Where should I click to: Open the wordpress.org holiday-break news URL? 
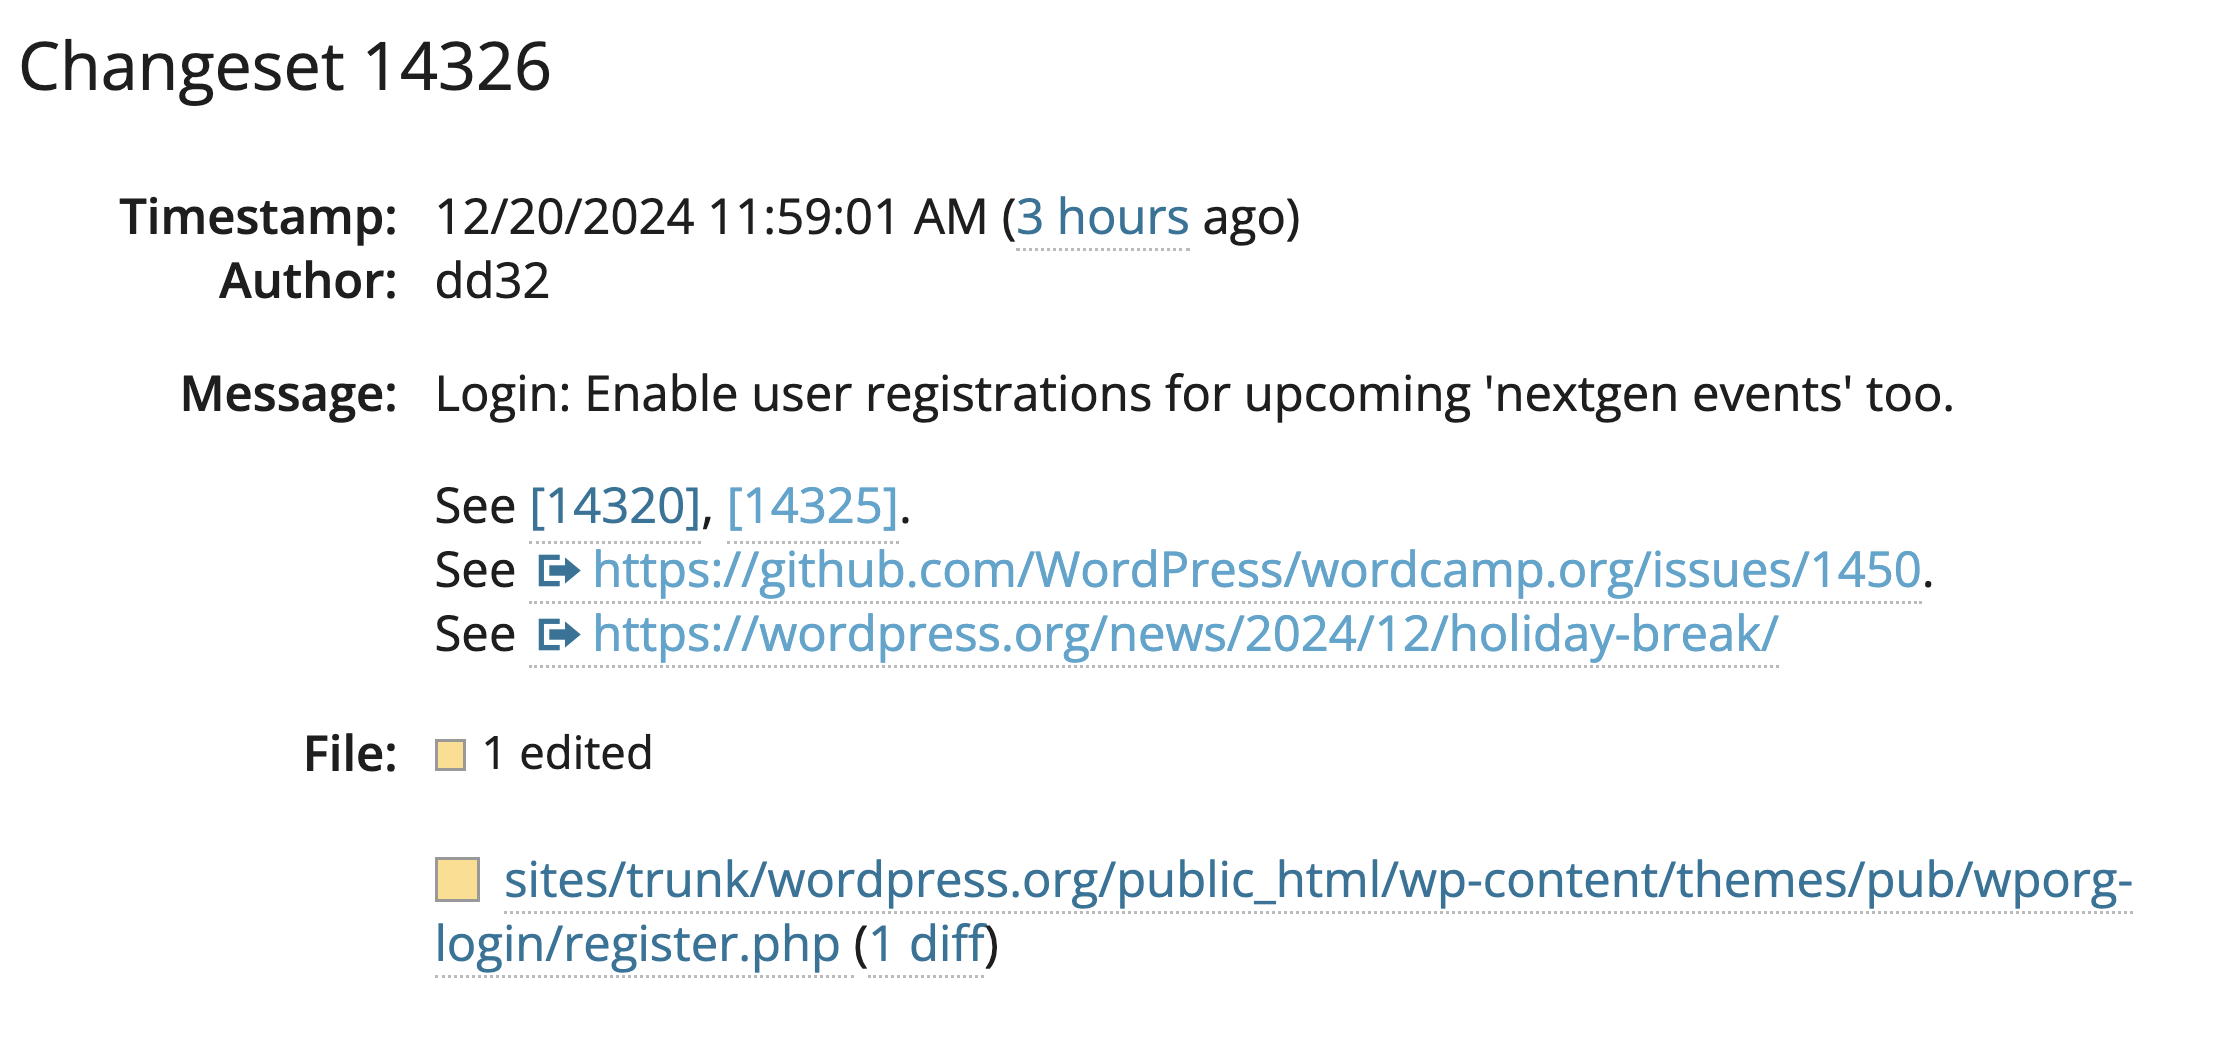coord(1185,634)
